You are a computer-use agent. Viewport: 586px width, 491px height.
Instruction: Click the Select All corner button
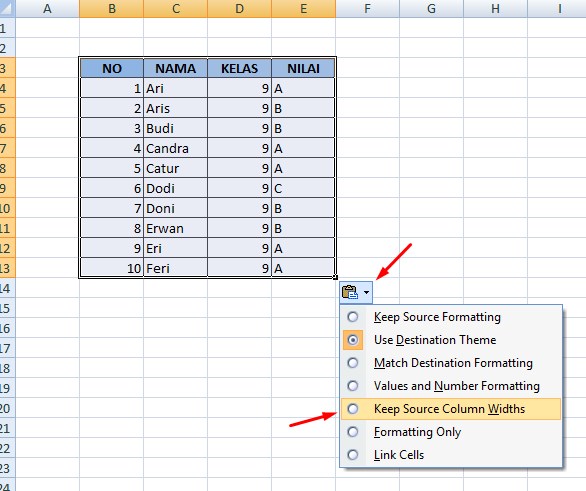pyautogui.click(x=7, y=8)
